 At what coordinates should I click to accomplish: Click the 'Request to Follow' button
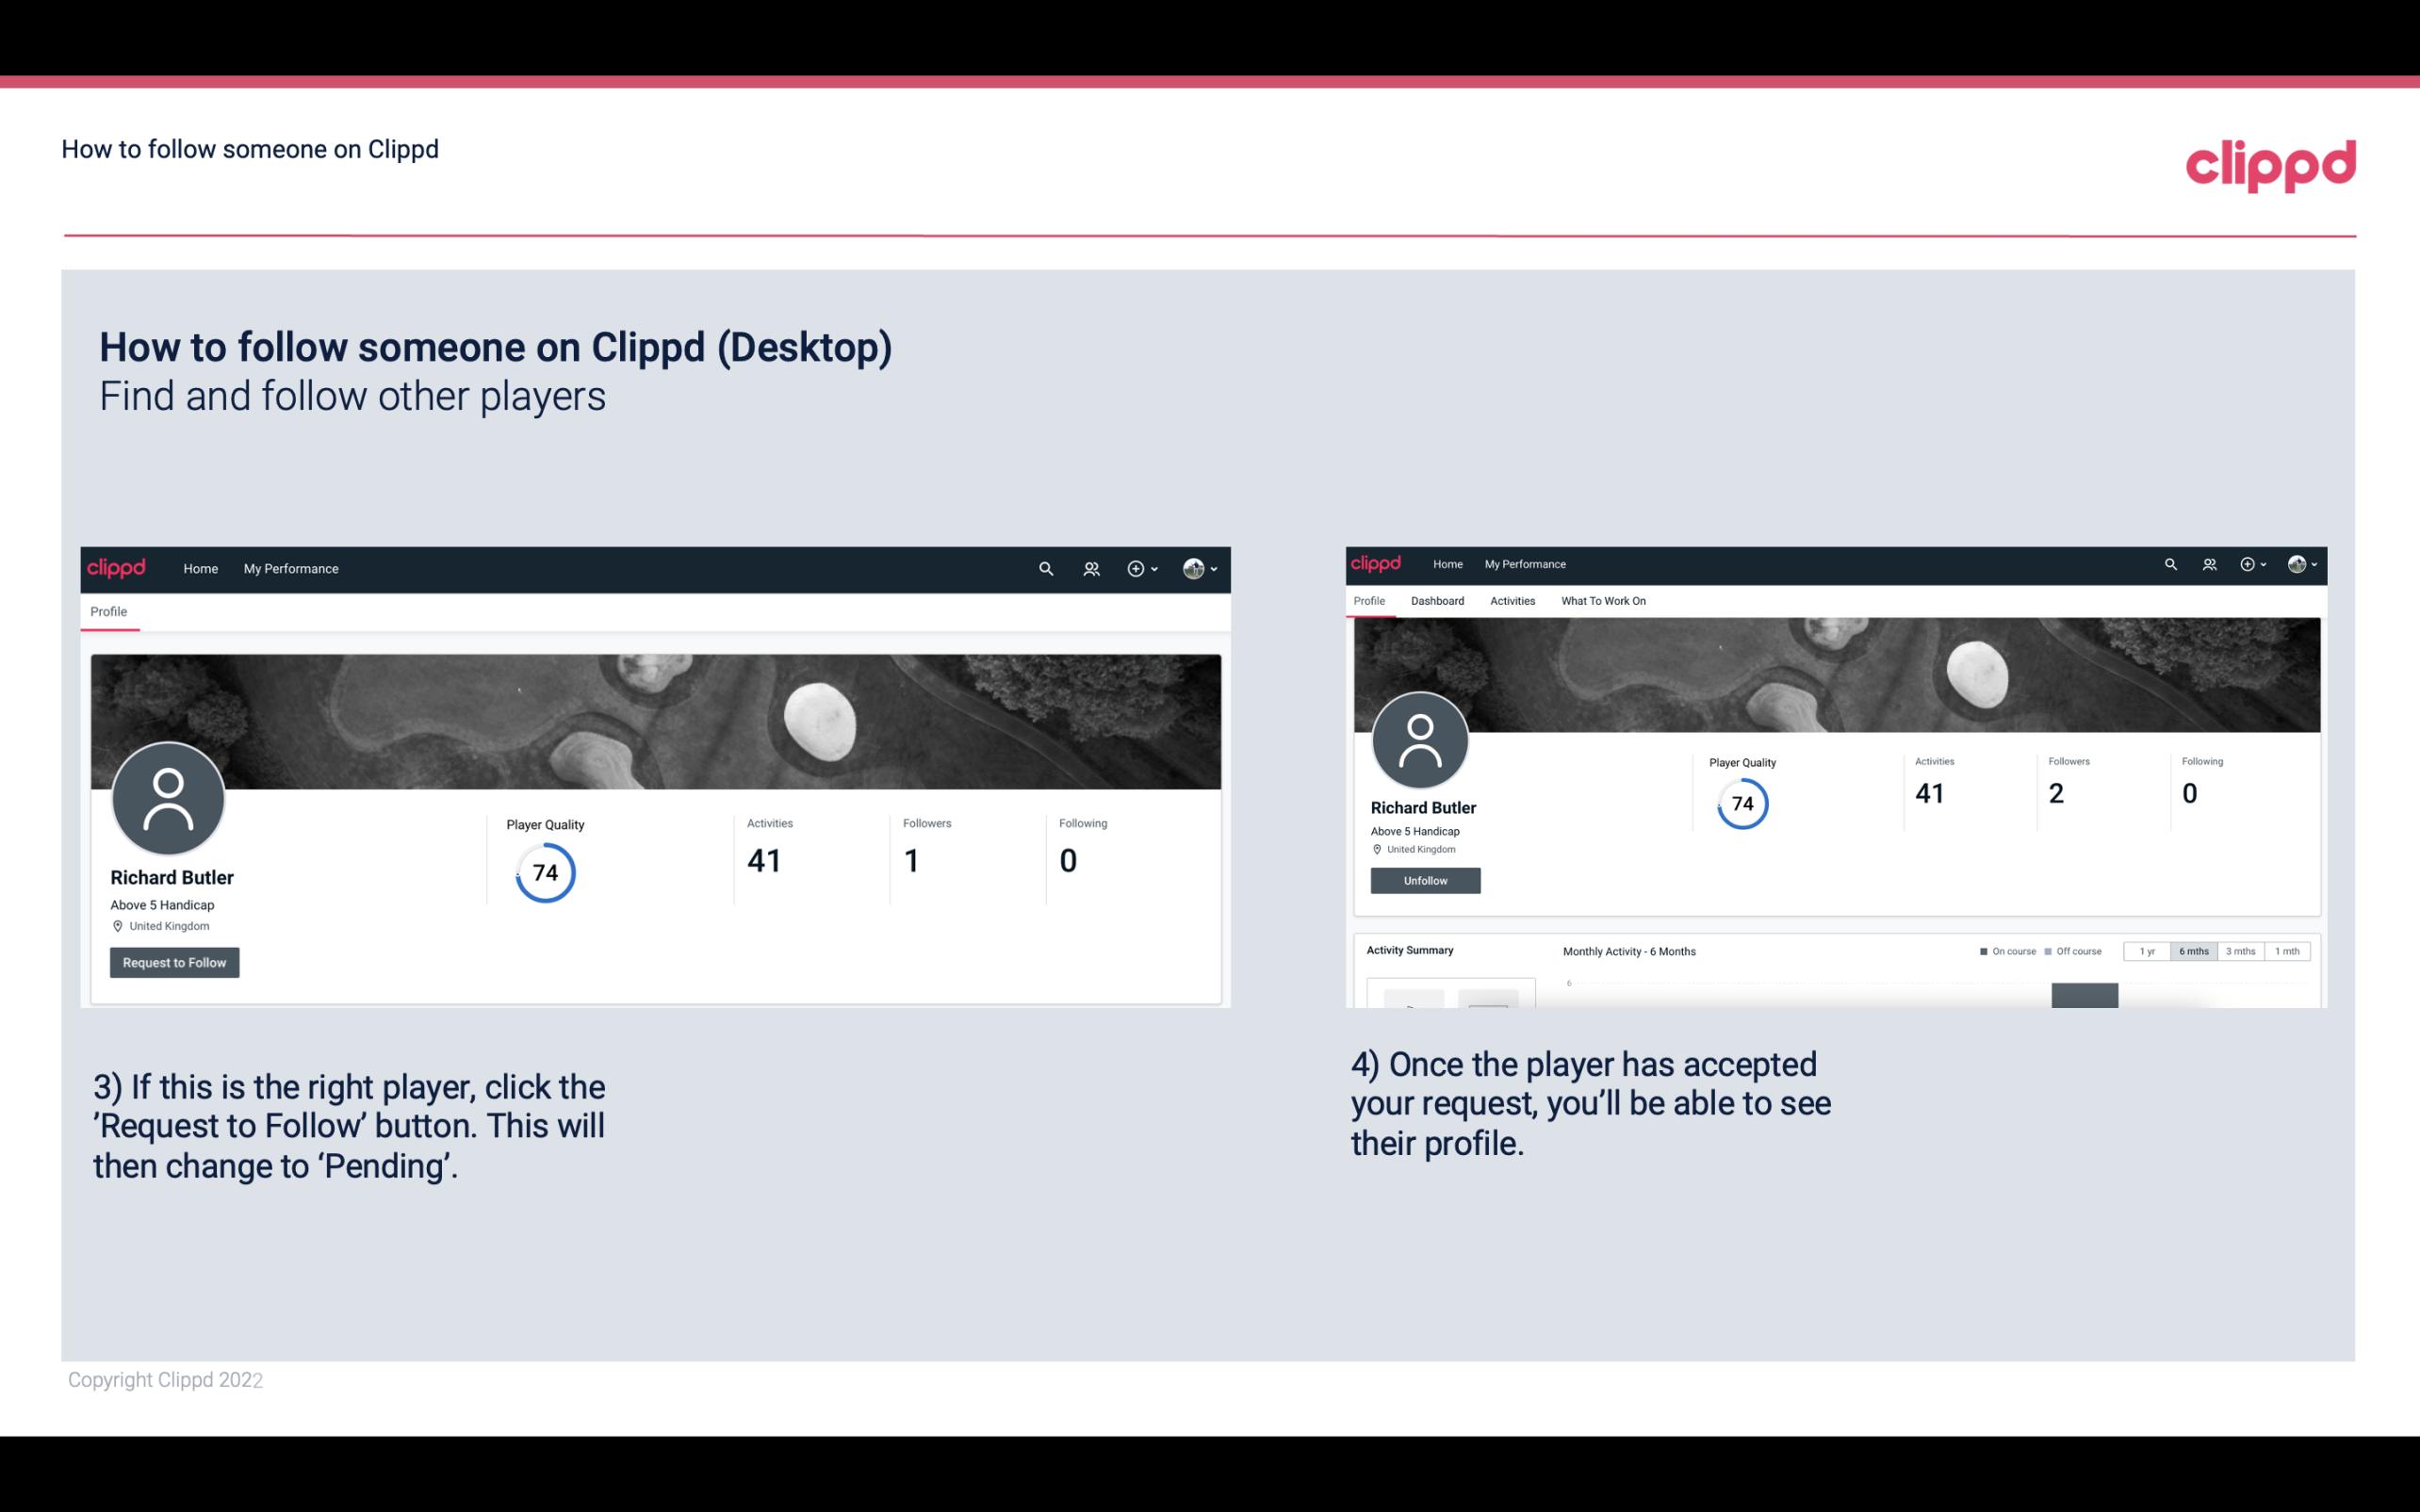174,962
